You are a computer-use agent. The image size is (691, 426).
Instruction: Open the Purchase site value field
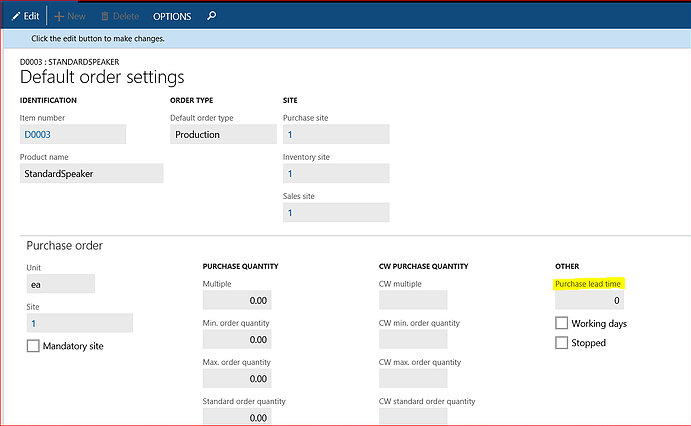(336, 134)
